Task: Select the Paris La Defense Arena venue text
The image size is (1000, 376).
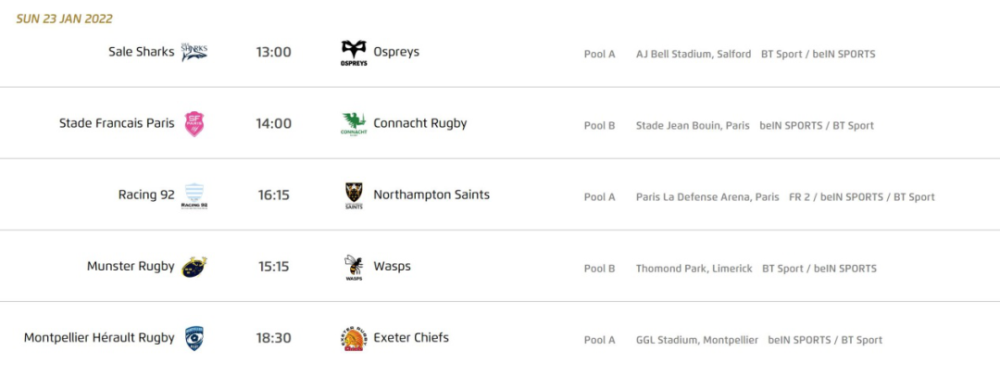Action: tap(707, 197)
